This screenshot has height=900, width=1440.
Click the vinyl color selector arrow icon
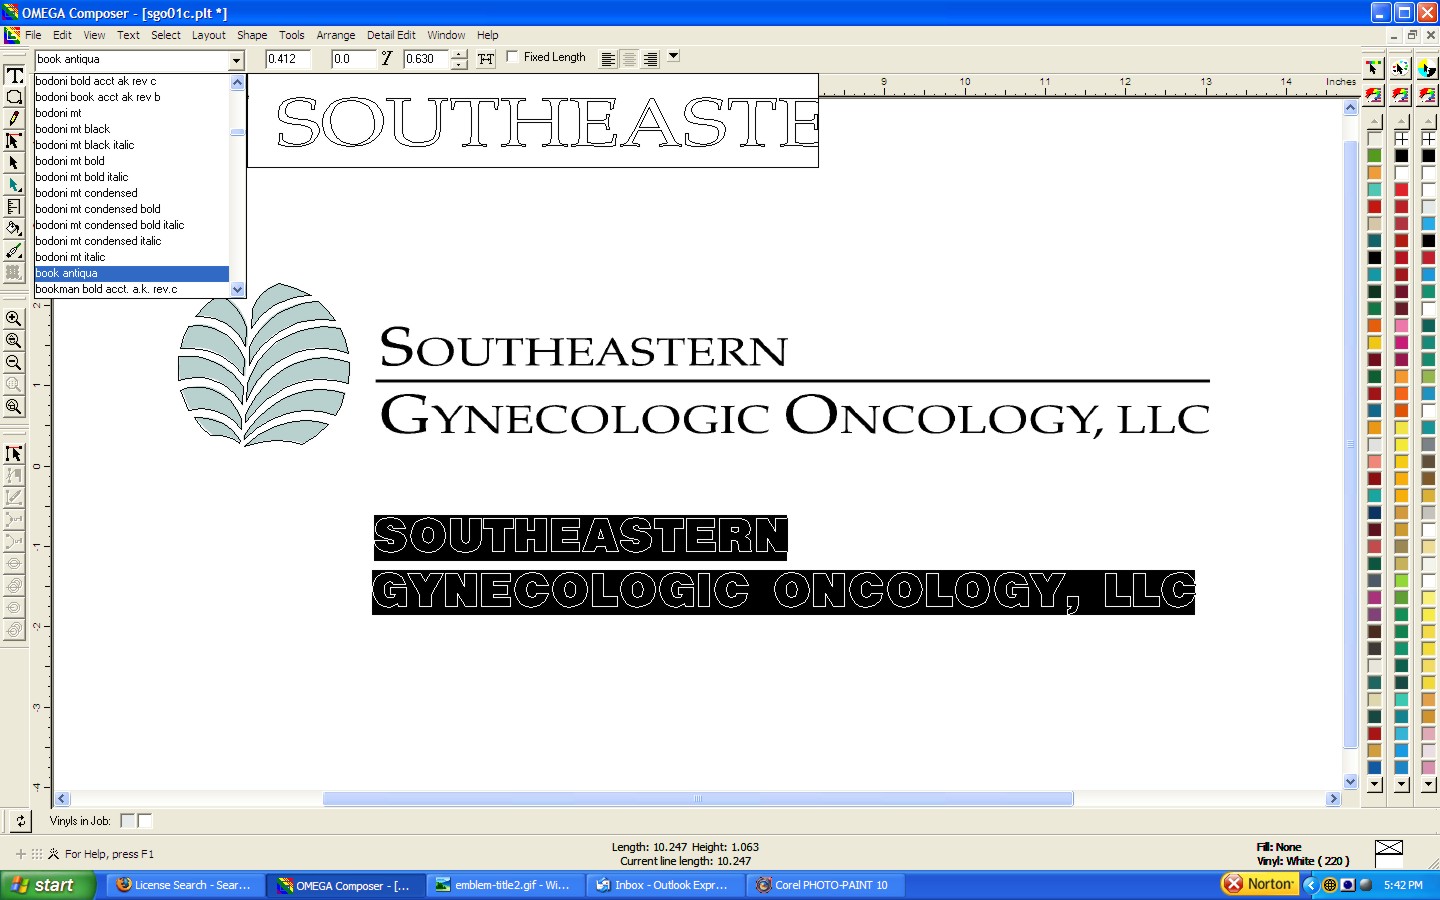click(x=1374, y=68)
